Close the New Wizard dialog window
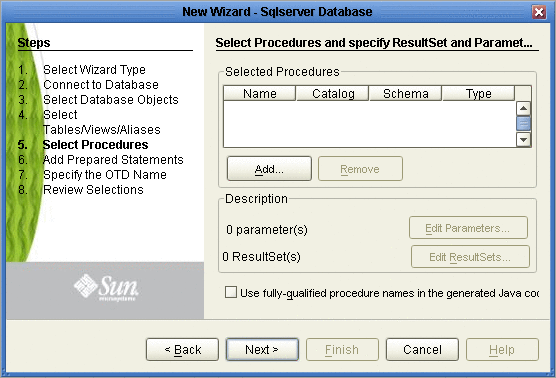This screenshot has width=556, height=378. (539, 12)
